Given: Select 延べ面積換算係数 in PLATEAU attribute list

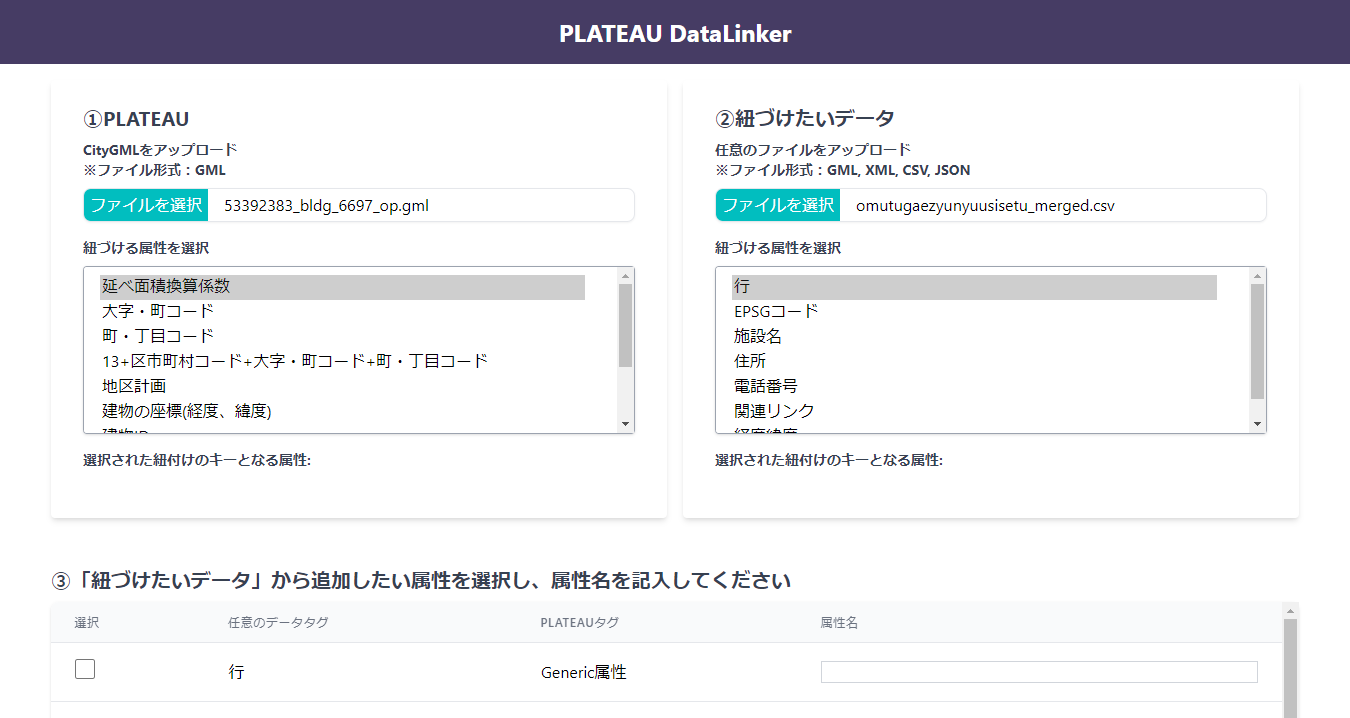Looking at the screenshot, I should pyautogui.click(x=342, y=286).
